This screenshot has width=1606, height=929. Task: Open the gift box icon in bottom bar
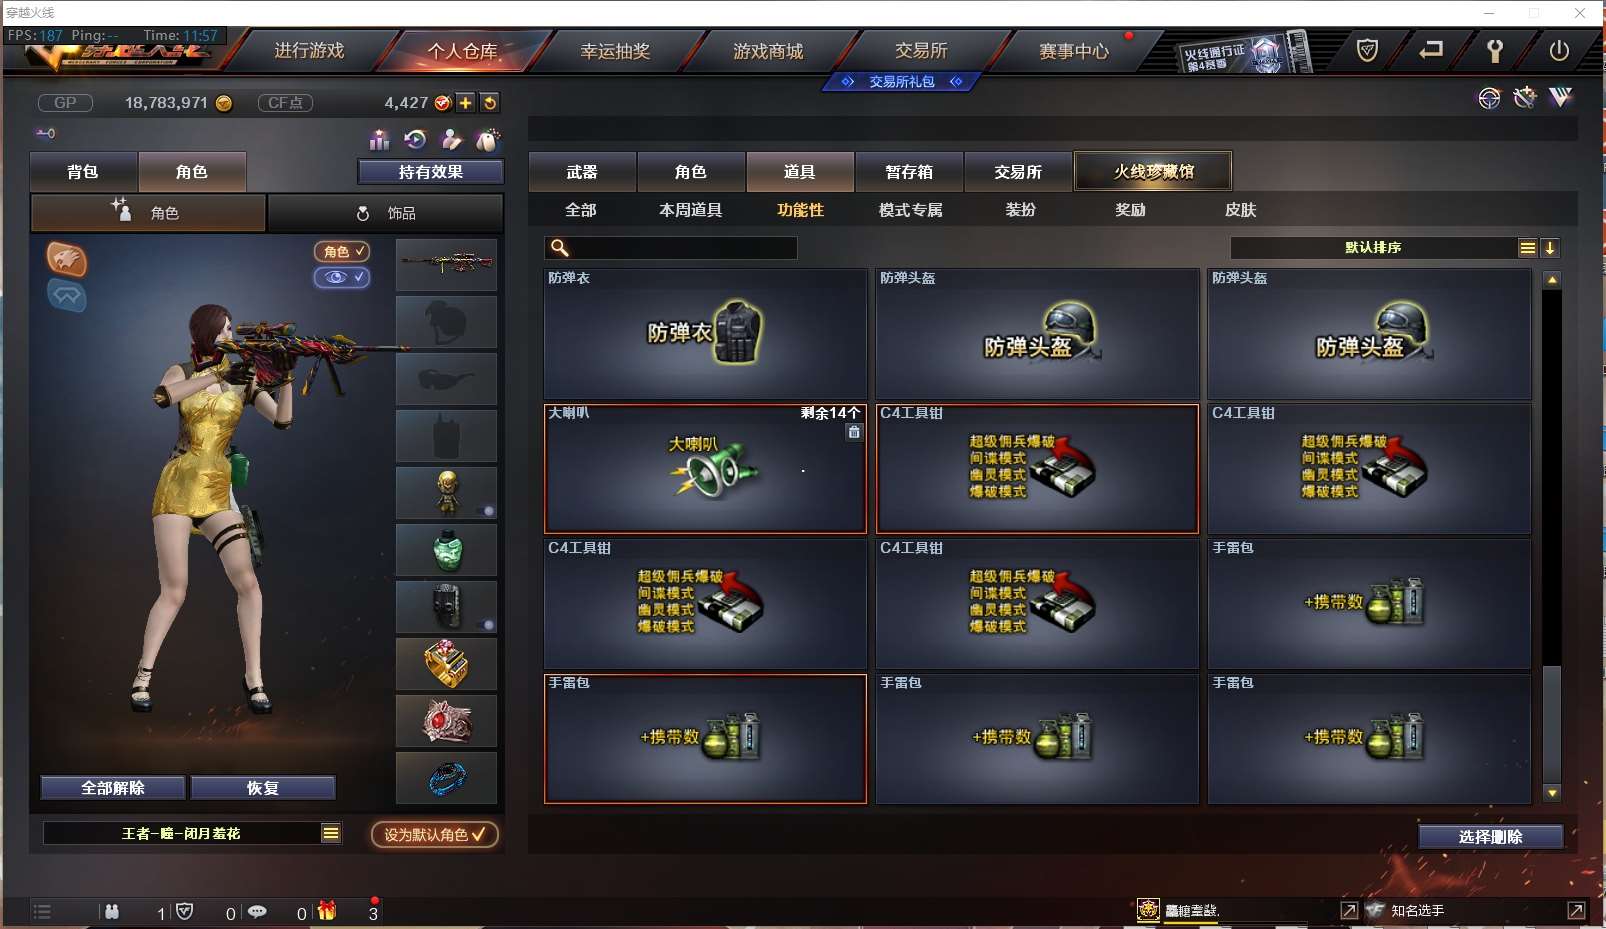(327, 911)
